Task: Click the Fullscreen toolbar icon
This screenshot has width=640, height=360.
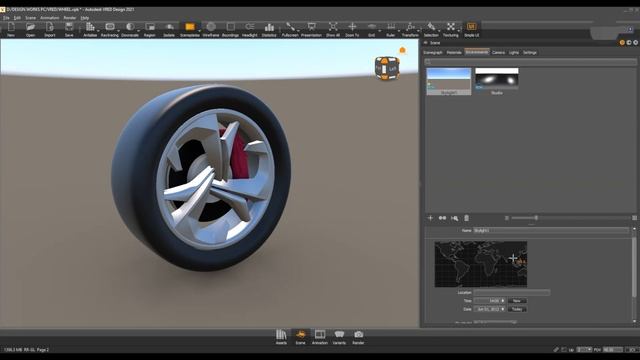Action: pyautogui.click(x=290, y=27)
